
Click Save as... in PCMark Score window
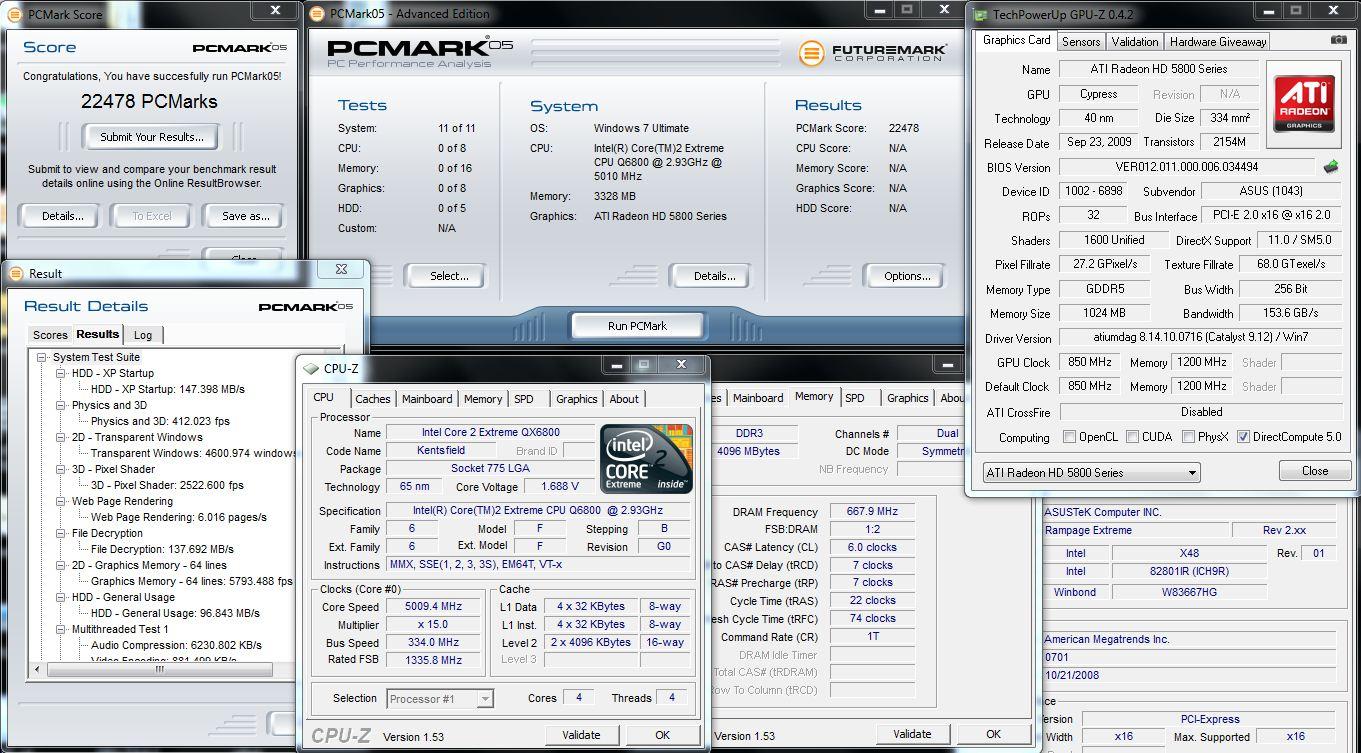[245, 216]
